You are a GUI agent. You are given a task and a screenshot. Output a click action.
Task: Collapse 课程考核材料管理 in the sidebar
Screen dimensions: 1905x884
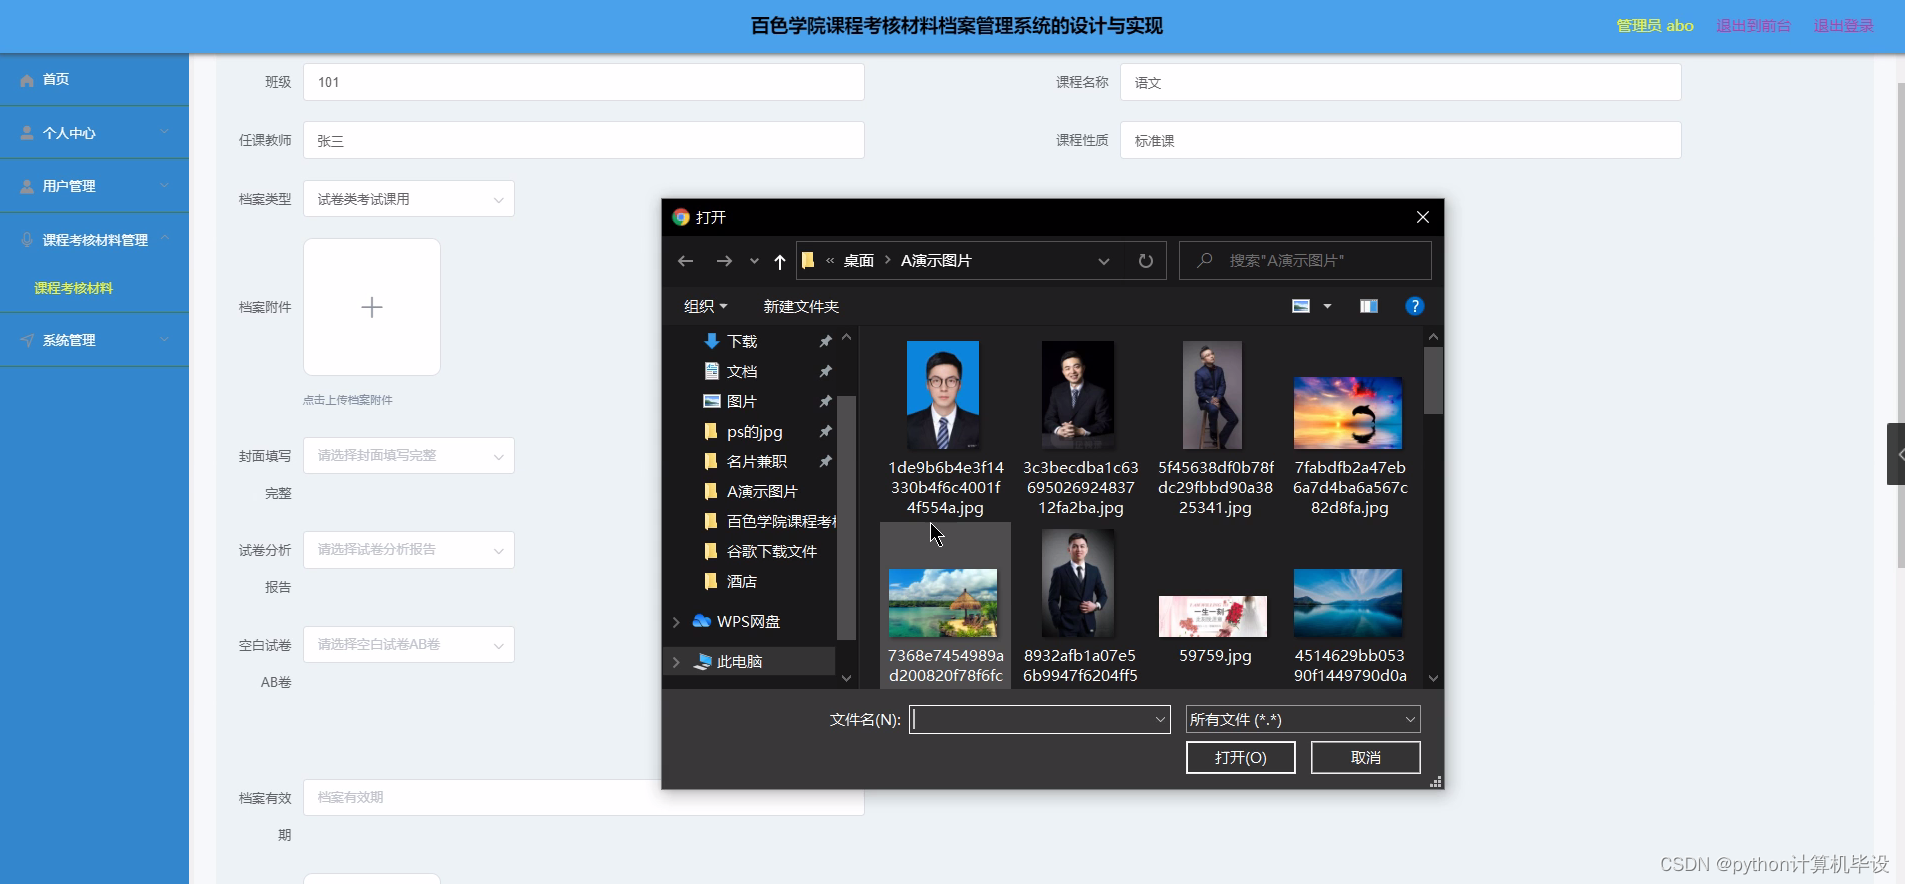[94, 240]
